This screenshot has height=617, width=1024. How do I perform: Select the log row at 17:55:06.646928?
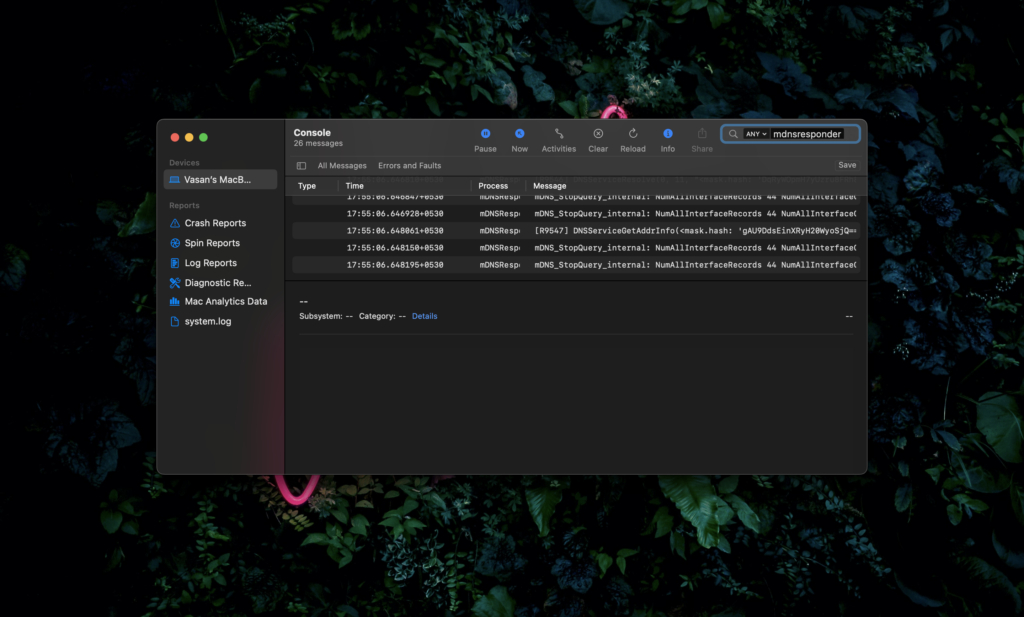click(576, 214)
